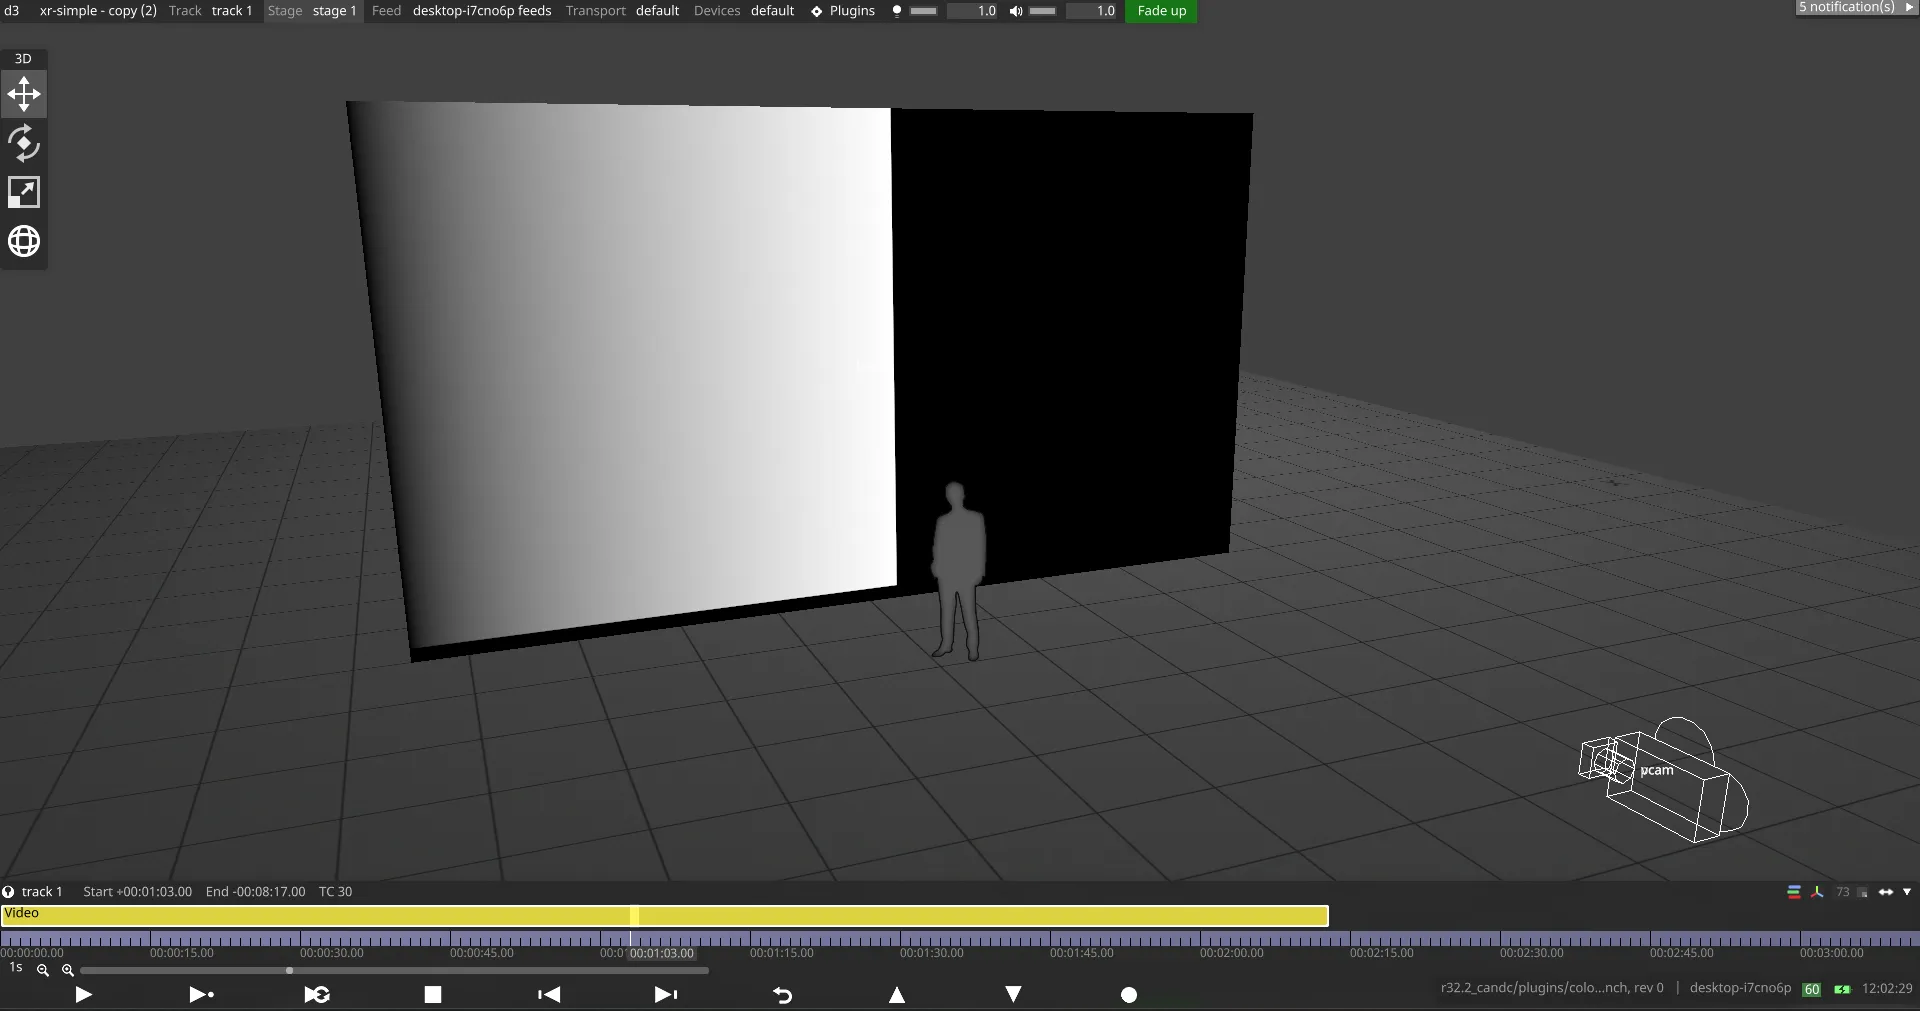Toggle the loop section playback icon
The width and height of the screenshot is (1920, 1011).
pos(317,994)
